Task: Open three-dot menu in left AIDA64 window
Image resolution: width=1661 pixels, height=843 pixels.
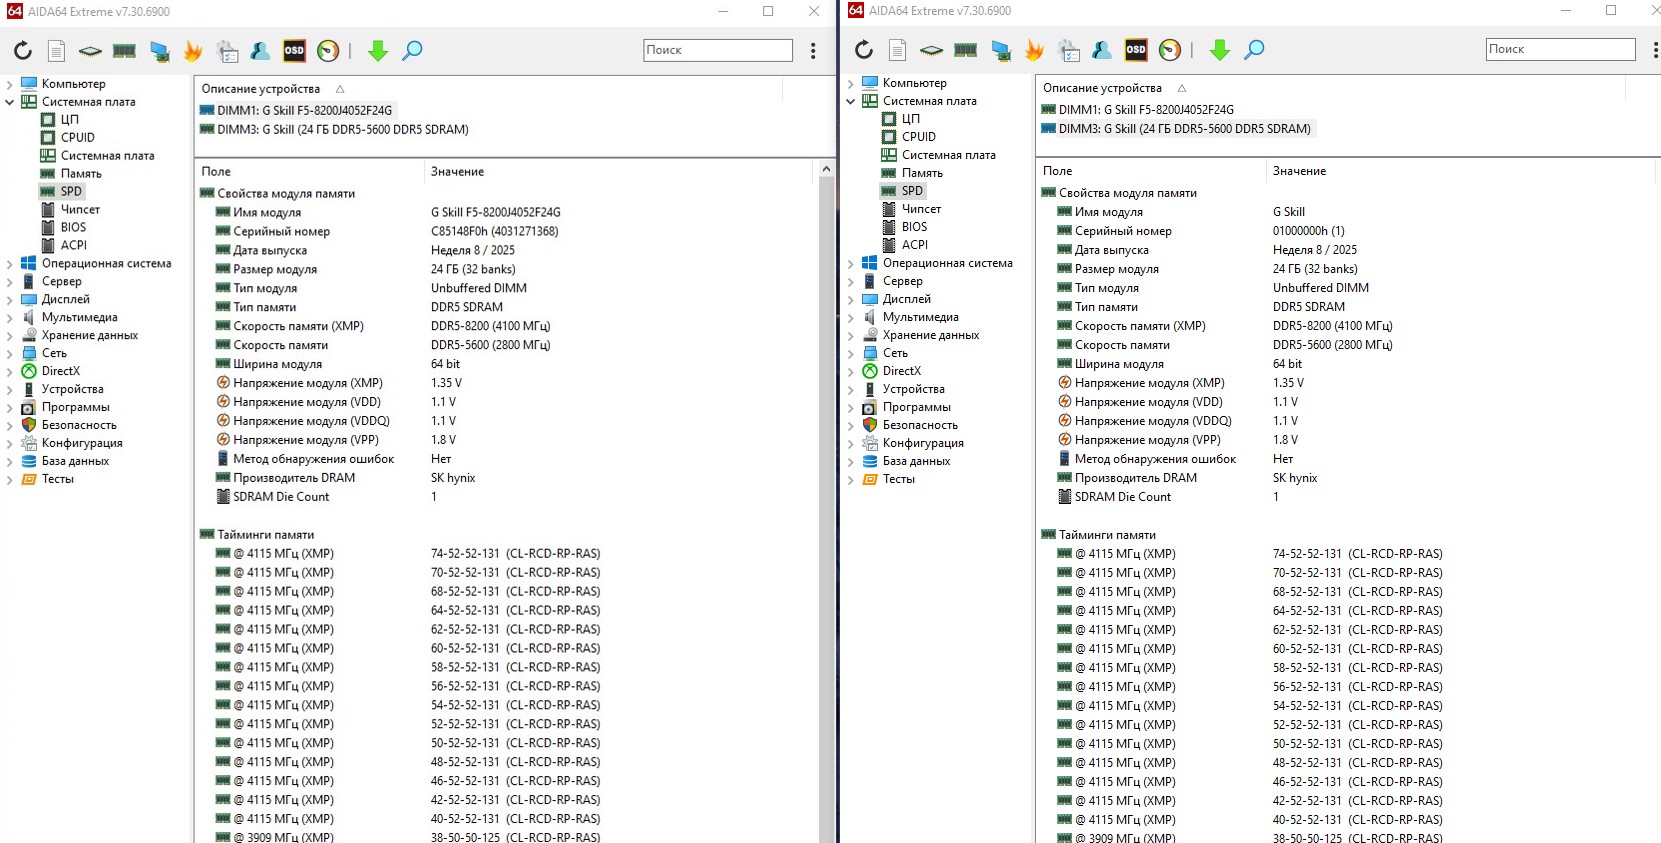Action: [813, 50]
